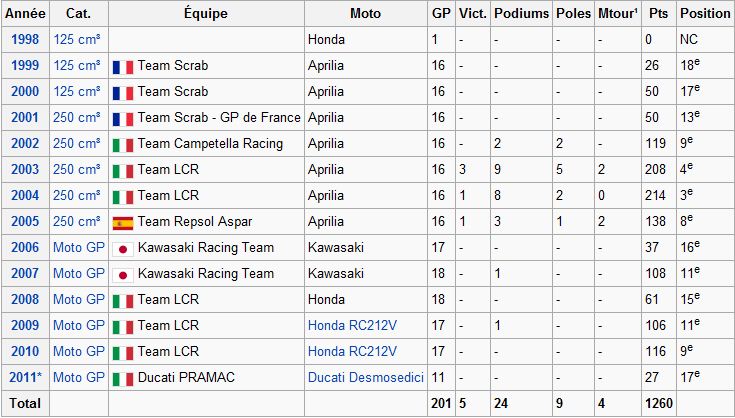Viewport: 735px width, 418px height.
Task: Click the Japanese flag in the 2006 Kawasaki row
Action: 123,249
